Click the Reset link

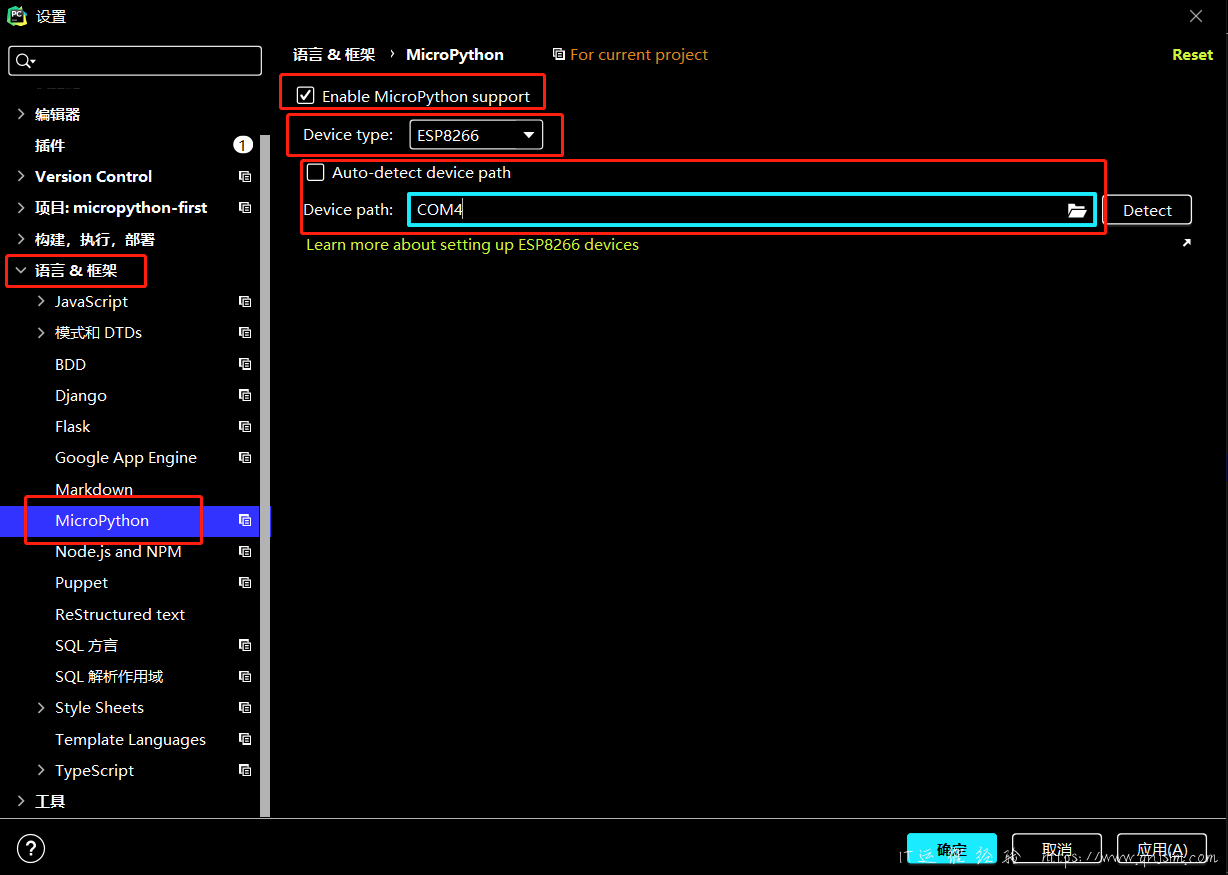pos(1192,54)
